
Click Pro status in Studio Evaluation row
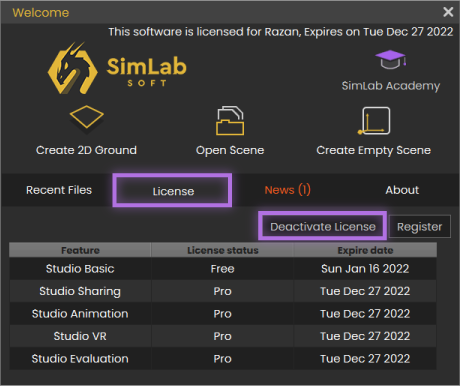coord(223,359)
